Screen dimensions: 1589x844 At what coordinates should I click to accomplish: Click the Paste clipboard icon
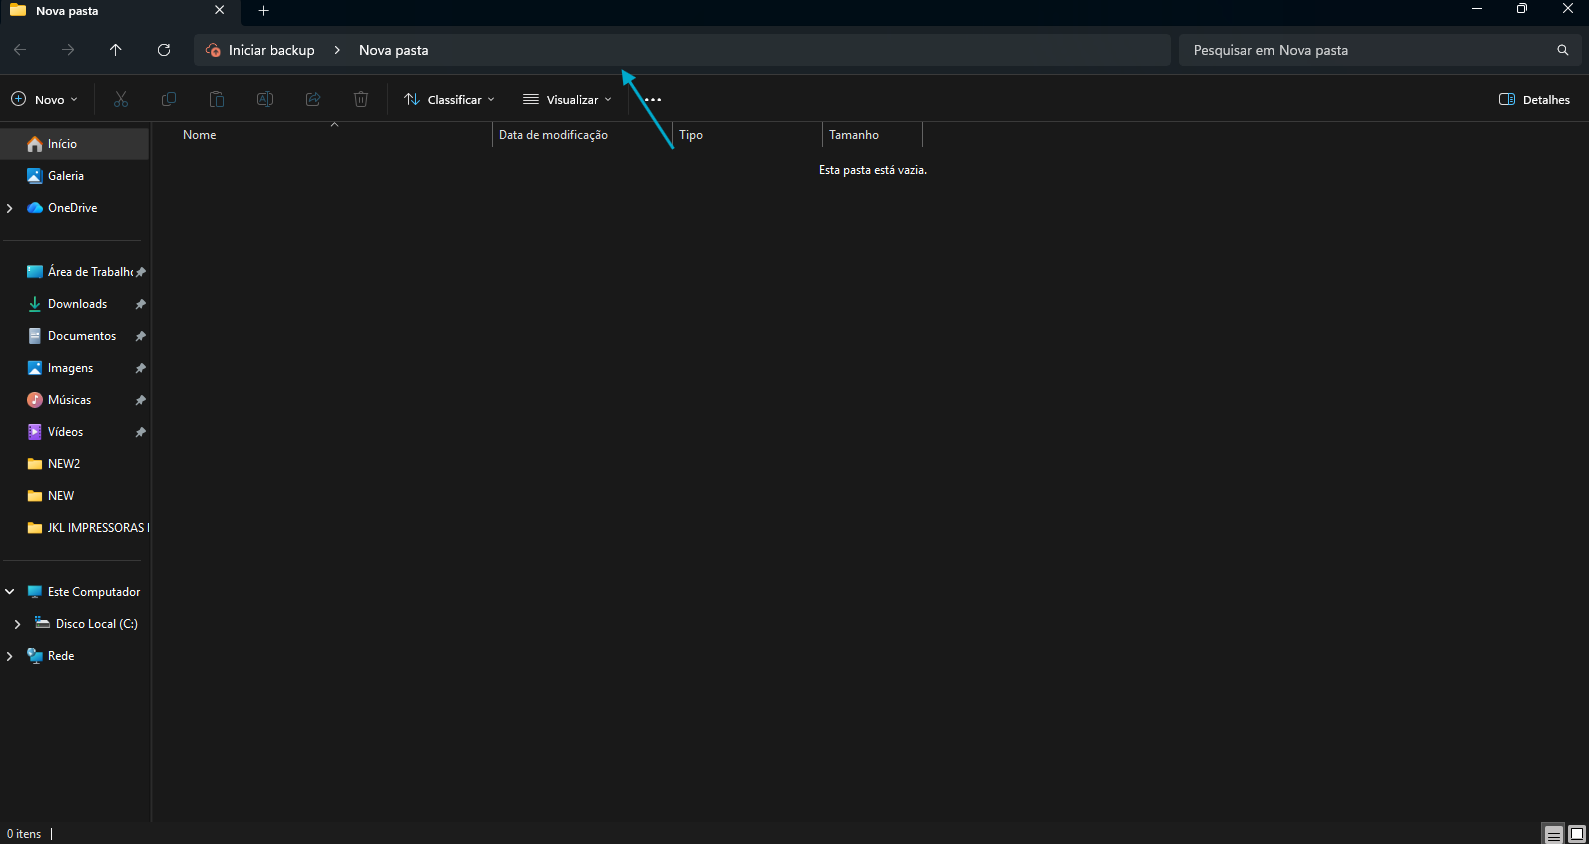click(x=217, y=99)
